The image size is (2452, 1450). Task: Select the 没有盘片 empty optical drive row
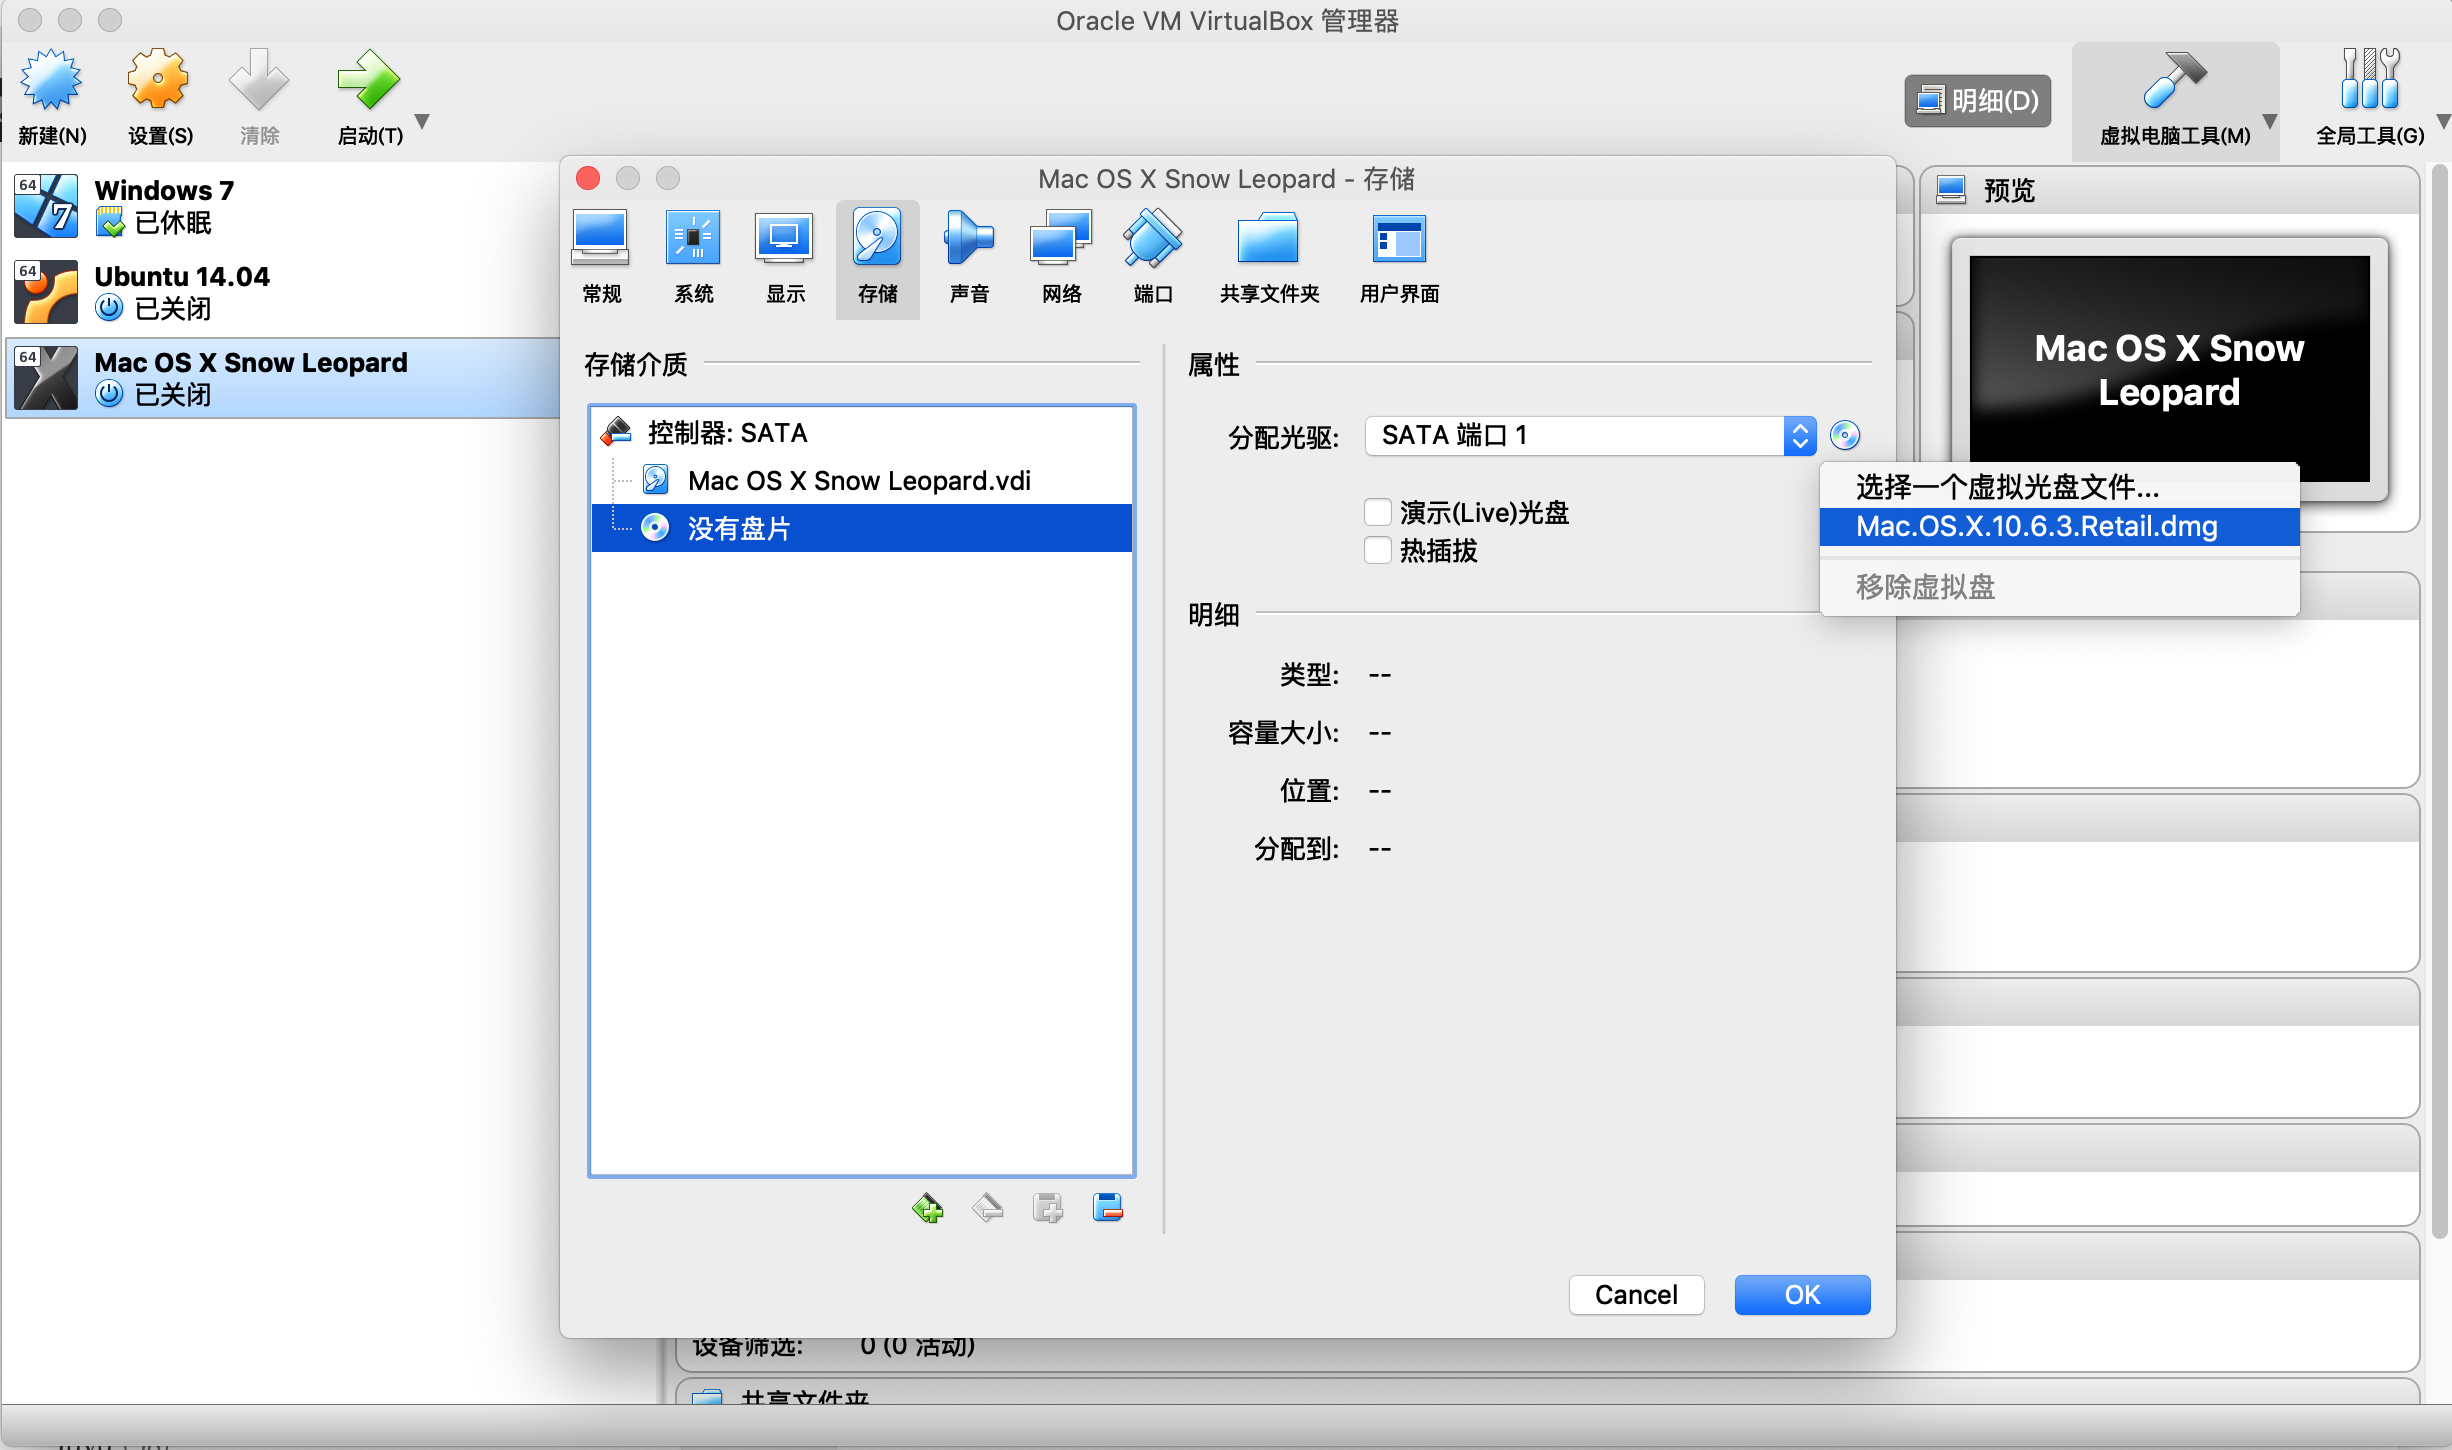point(862,528)
